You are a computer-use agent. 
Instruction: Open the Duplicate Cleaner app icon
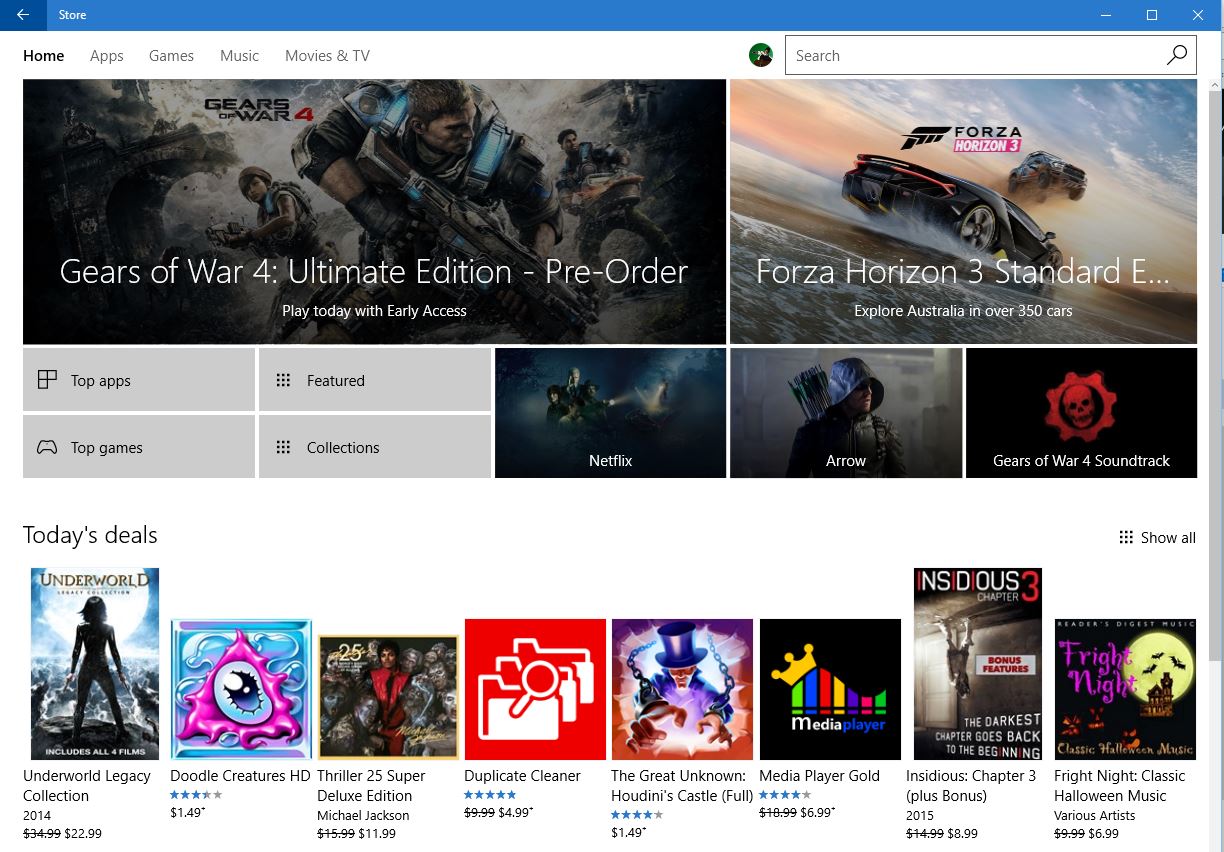tap(535, 689)
